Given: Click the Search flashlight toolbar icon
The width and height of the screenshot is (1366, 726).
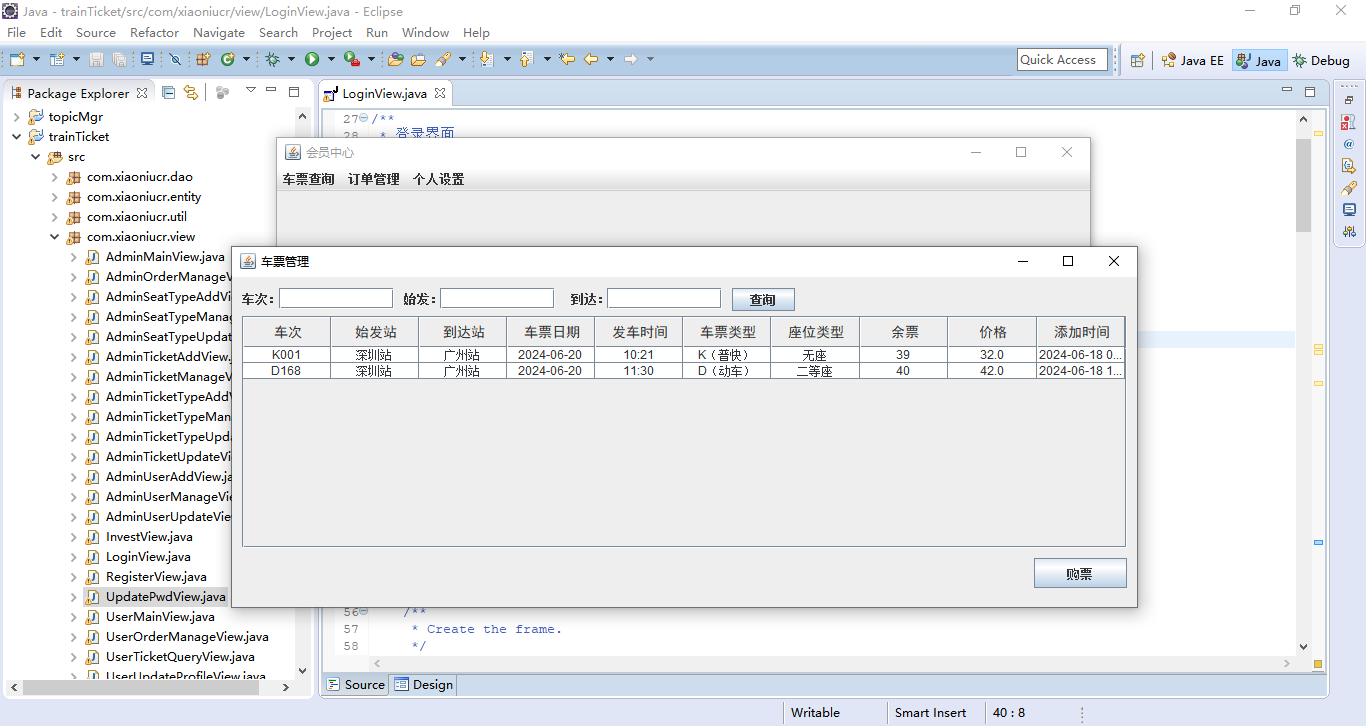Looking at the screenshot, I should pyautogui.click(x=443, y=60).
